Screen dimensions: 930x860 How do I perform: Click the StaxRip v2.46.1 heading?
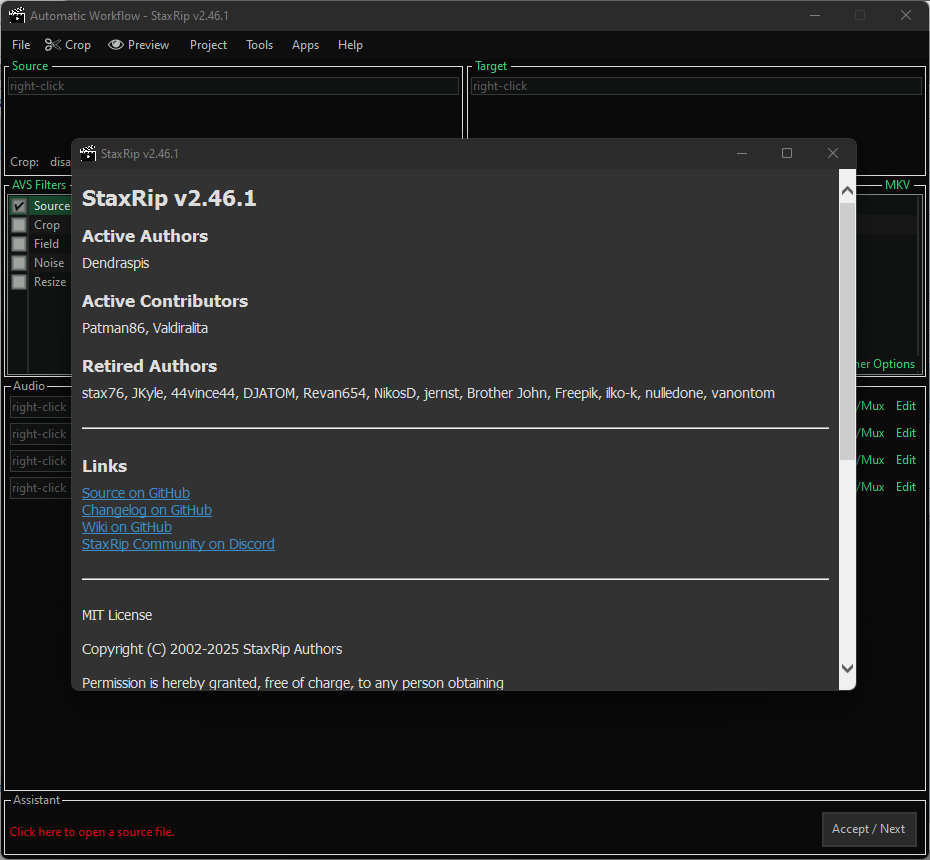pos(169,198)
